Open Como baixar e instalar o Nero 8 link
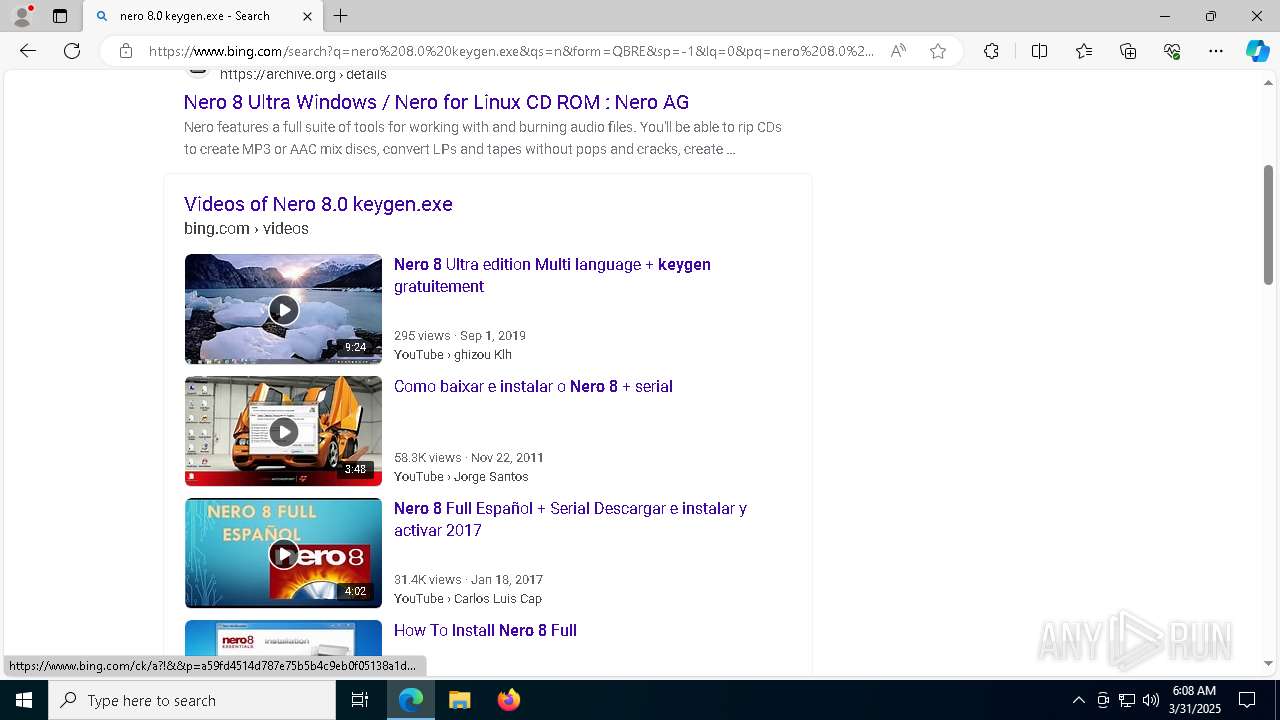The width and height of the screenshot is (1280, 720). [533, 387]
